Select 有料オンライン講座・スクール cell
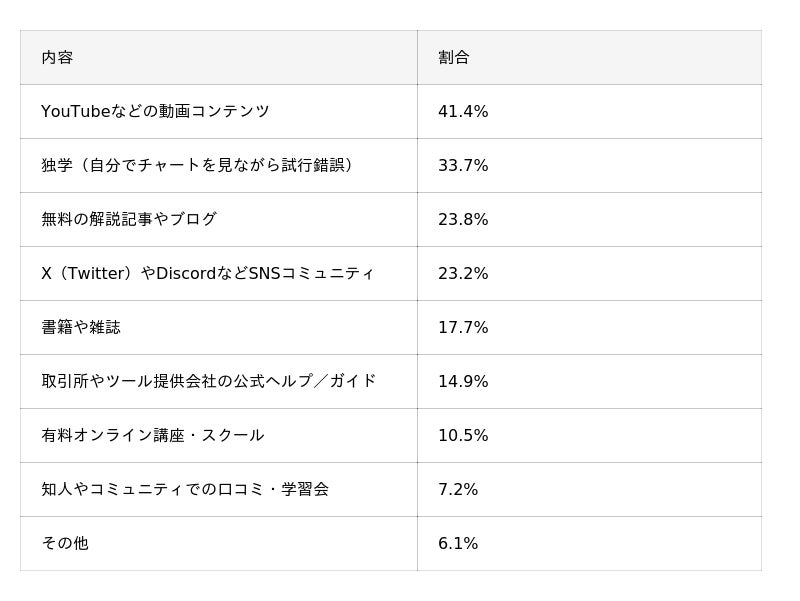800x601 pixels. coord(153,436)
